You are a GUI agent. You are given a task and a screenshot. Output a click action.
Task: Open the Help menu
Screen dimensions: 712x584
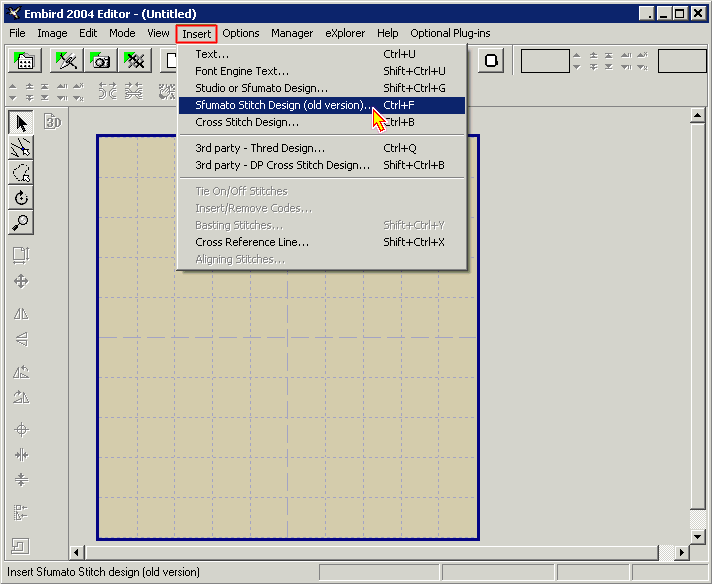(387, 33)
